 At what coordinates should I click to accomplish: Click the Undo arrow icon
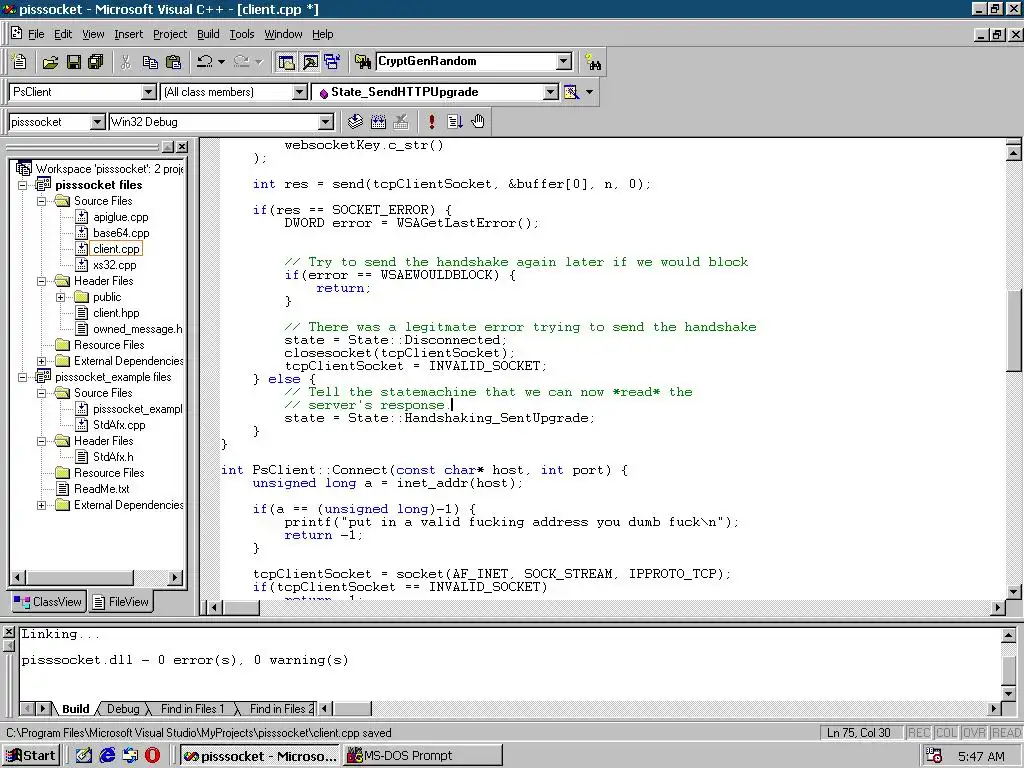(205, 62)
